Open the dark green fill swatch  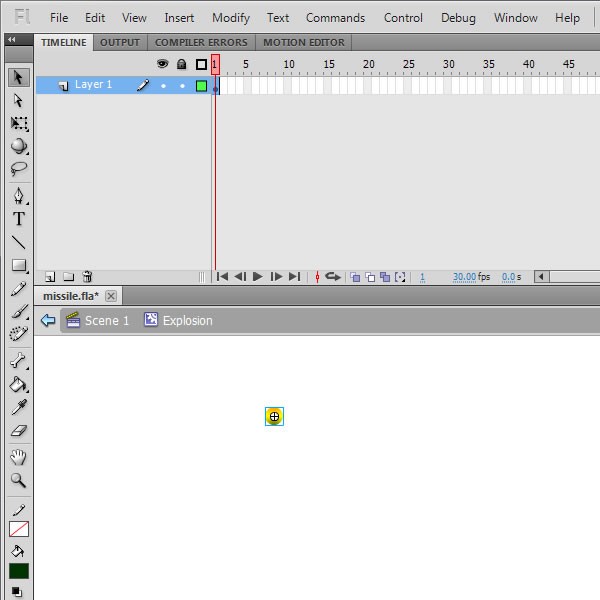click(19, 571)
